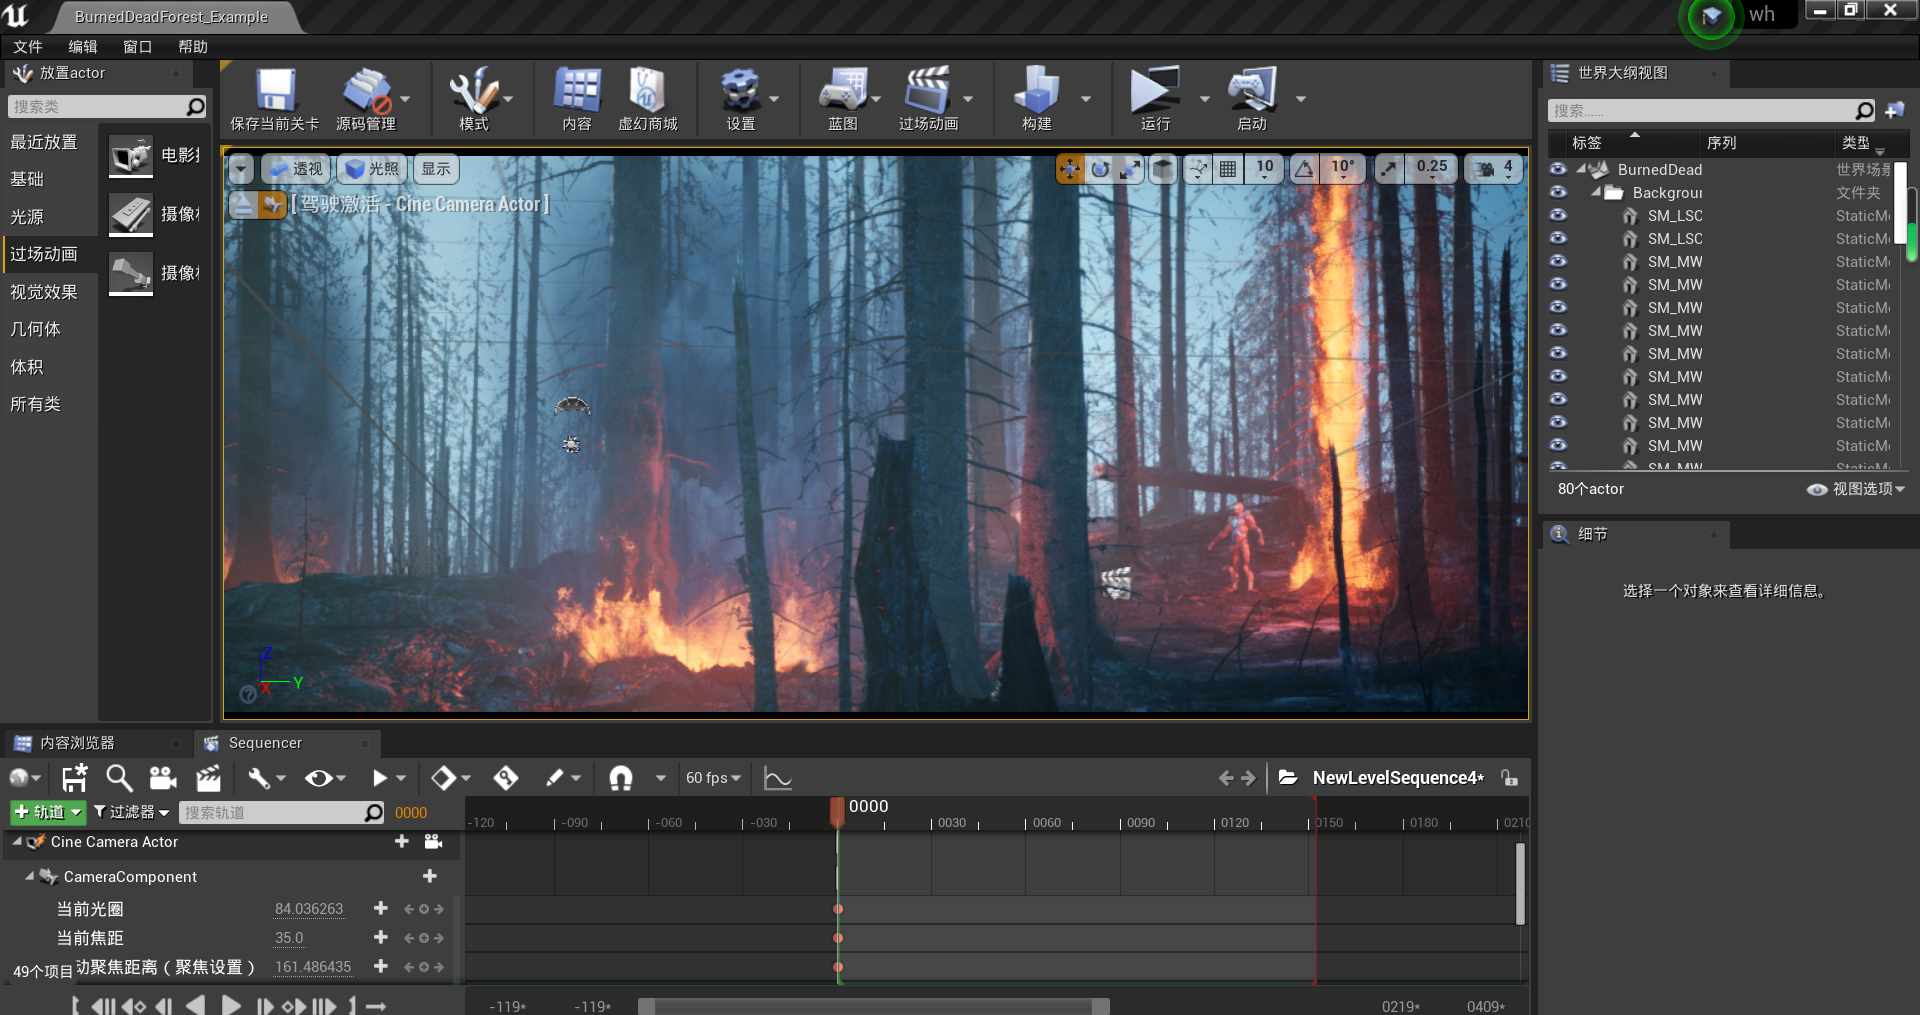Open the 视图选项 view options dropdown
Viewport: 1920px width, 1015px height.
click(1856, 489)
